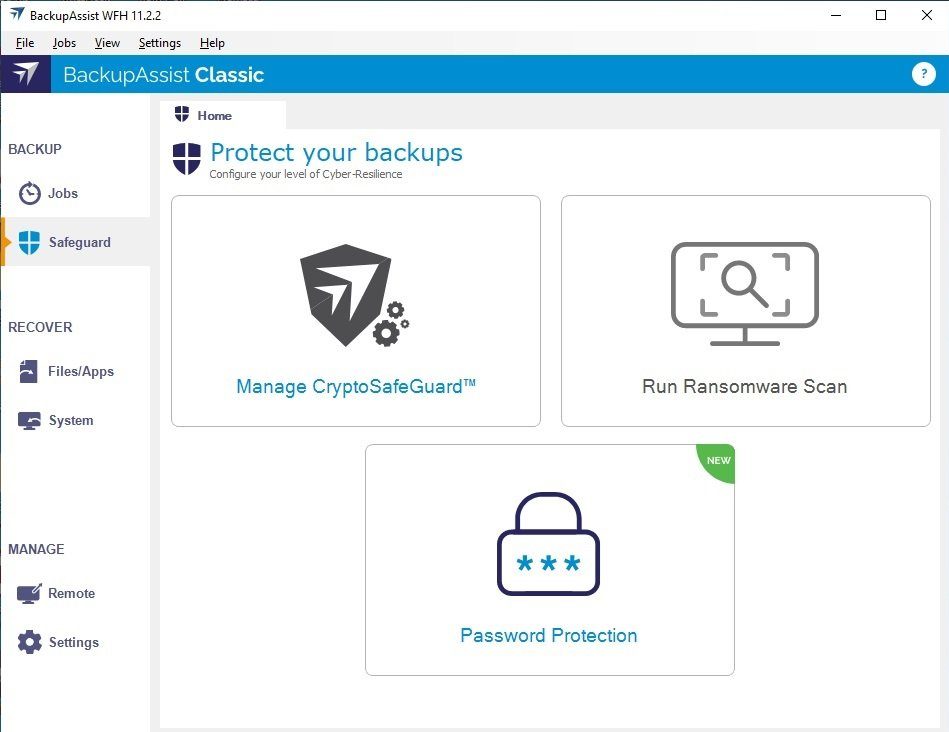Open Manage CryptoSafeGuard
This screenshot has height=732, width=949.
tap(355, 386)
